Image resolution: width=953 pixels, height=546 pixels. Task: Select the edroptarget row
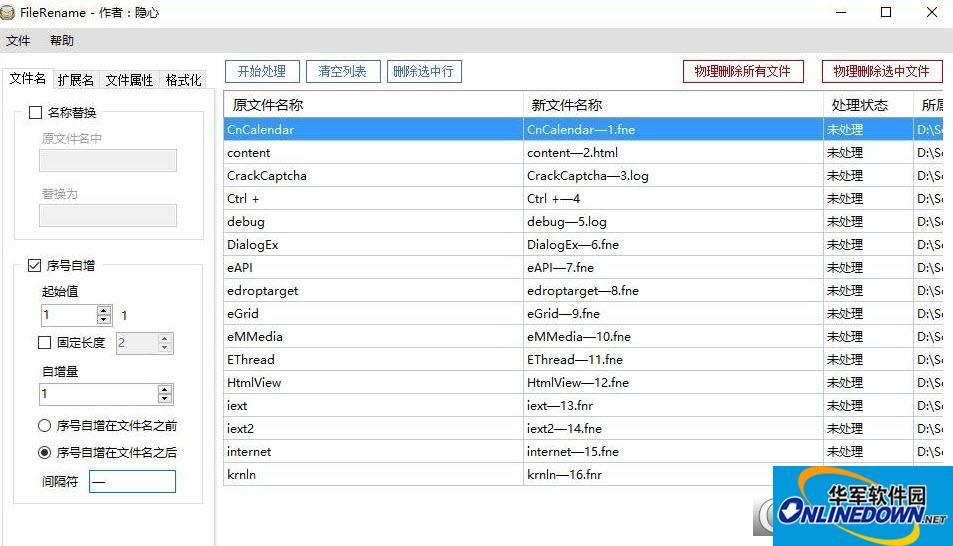click(x=583, y=291)
